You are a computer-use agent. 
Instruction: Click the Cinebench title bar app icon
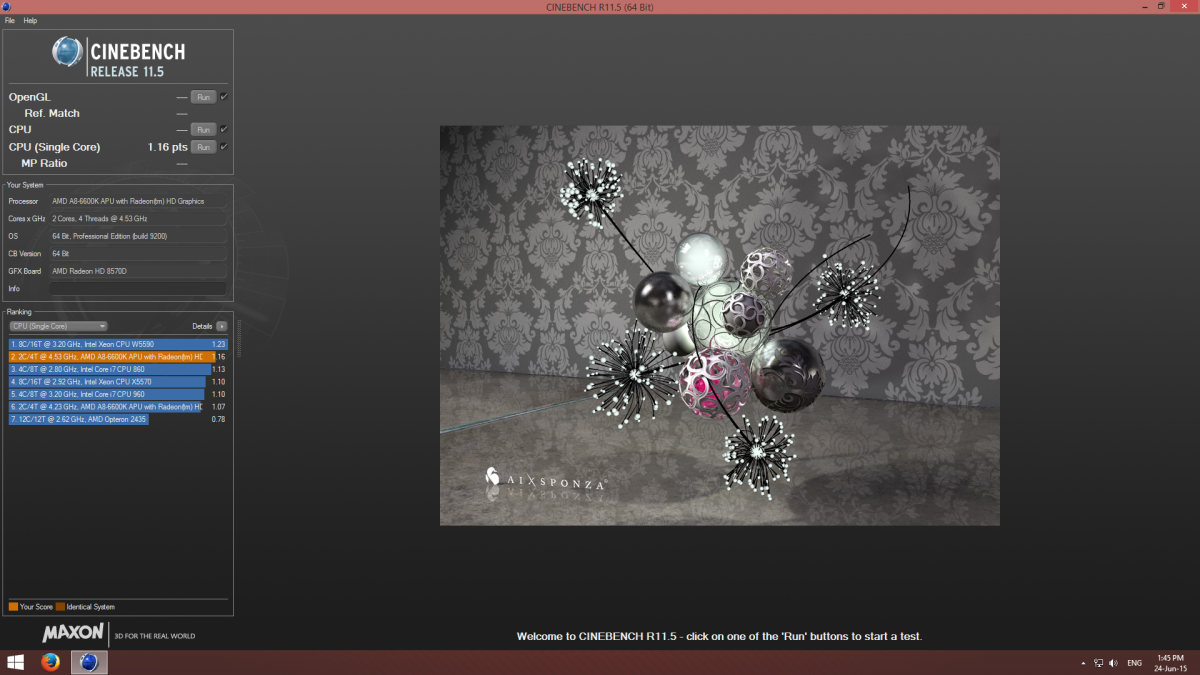6,6
